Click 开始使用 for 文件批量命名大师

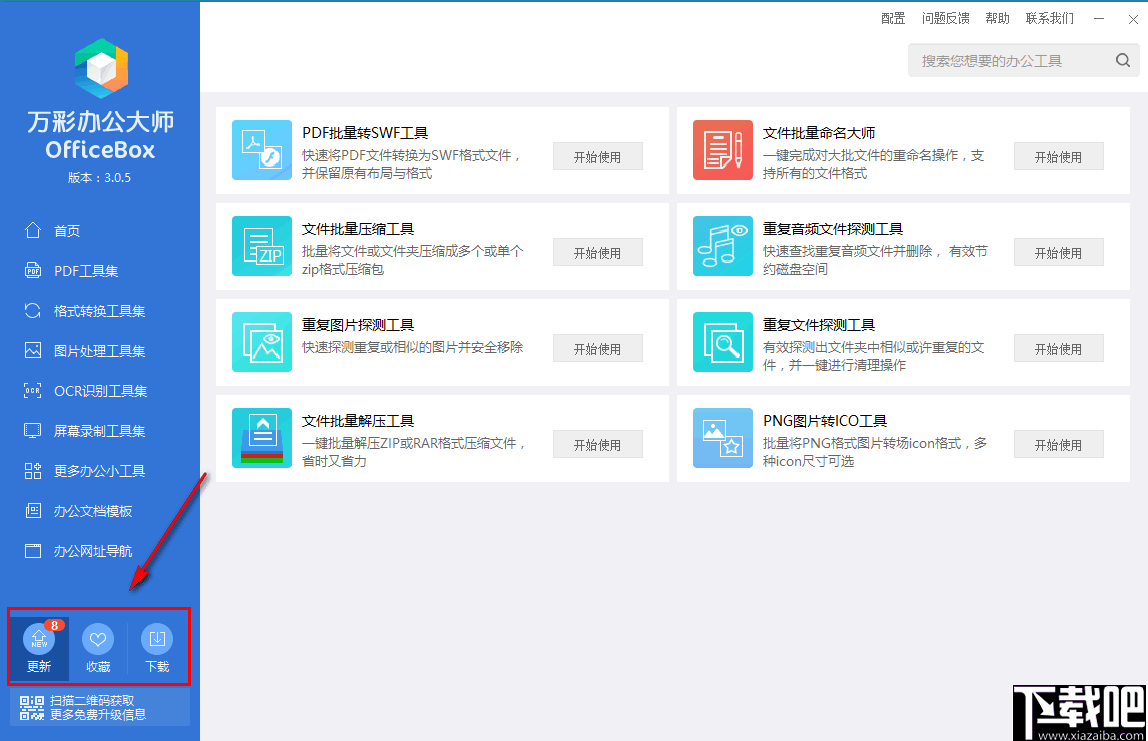tap(1058, 156)
